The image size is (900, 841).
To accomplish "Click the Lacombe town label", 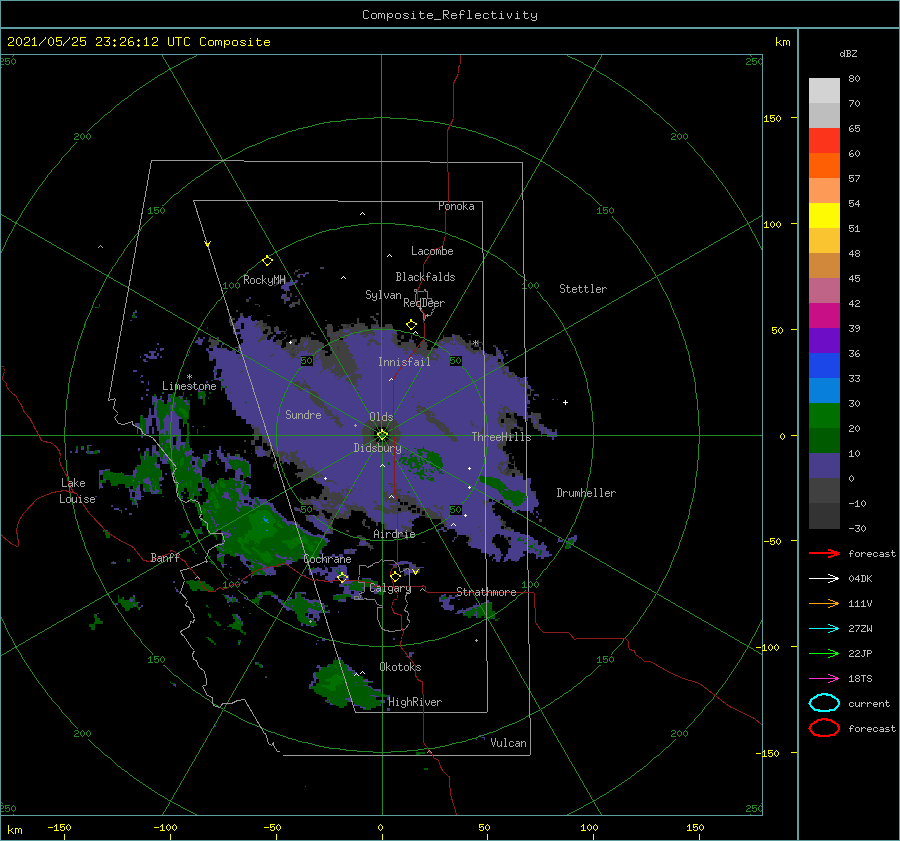I will coord(432,251).
